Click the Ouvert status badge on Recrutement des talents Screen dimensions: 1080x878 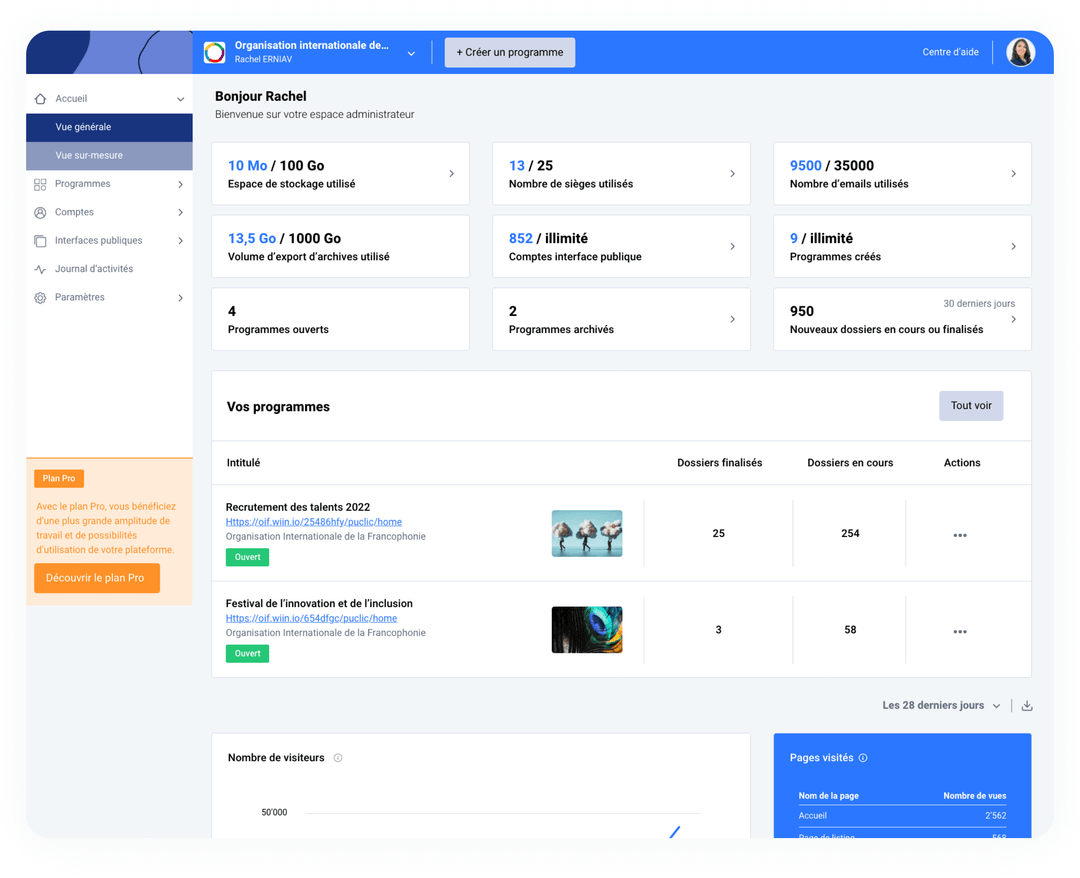pos(247,557)
